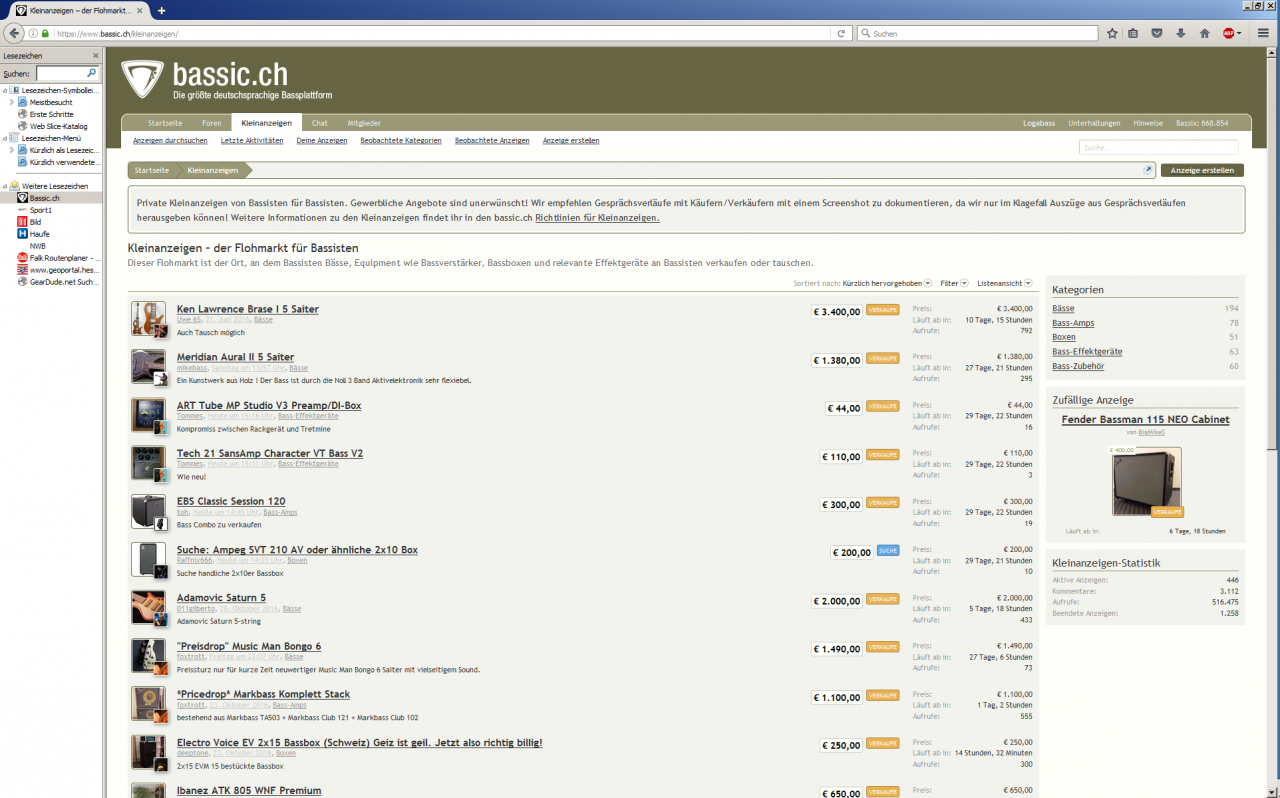Click the Fender Bassman cabinet thumbnail
The image size is (1280, 798).
1146,481
